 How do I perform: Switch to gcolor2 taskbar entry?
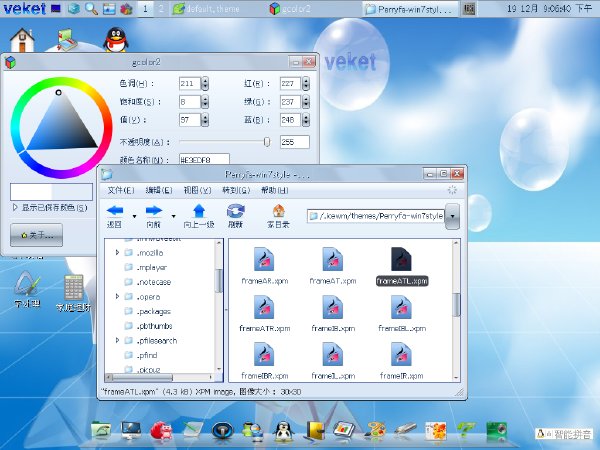(290, 9)
